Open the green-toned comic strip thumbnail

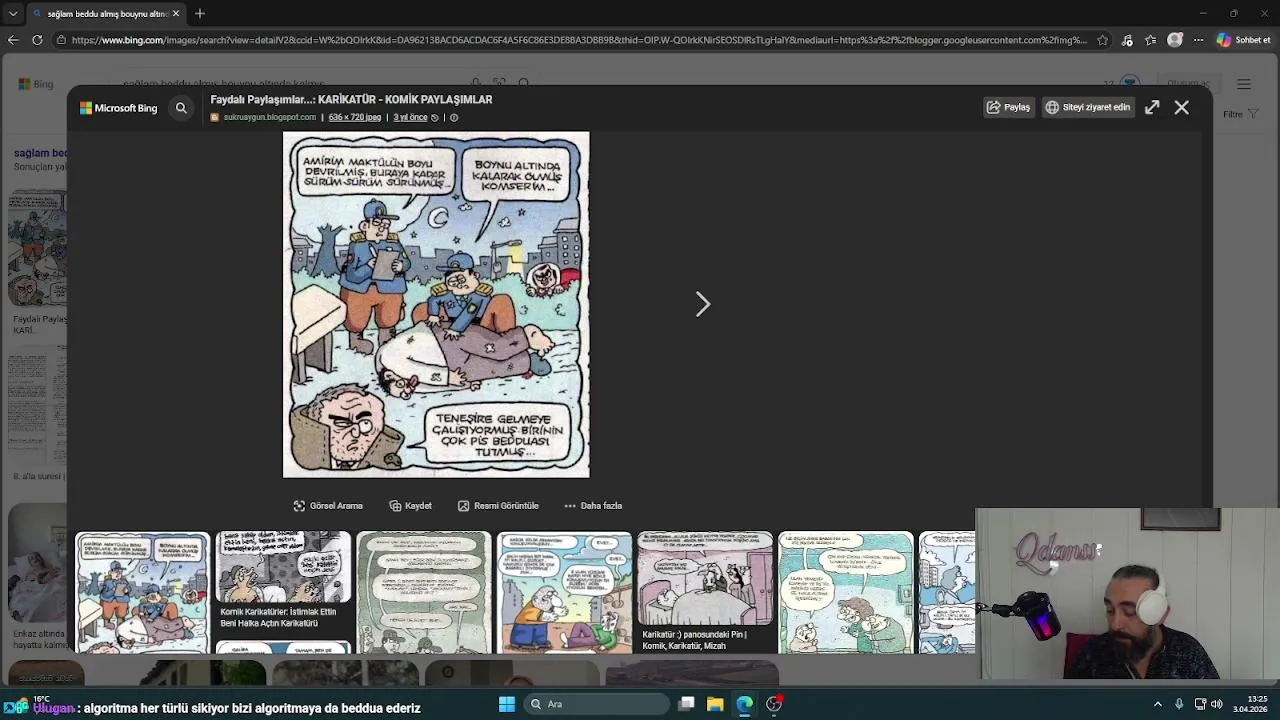pyautogui.click(x=424, y=592)
